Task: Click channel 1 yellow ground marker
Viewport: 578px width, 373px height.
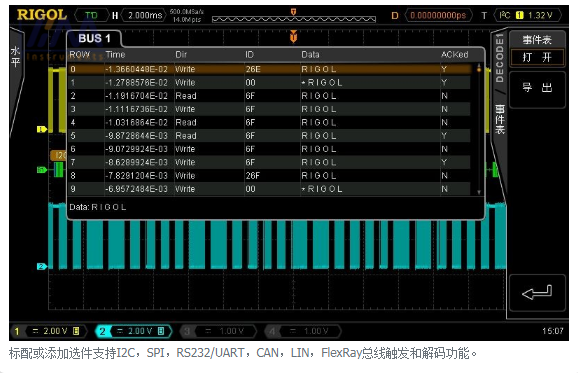Action: [42, 129]
